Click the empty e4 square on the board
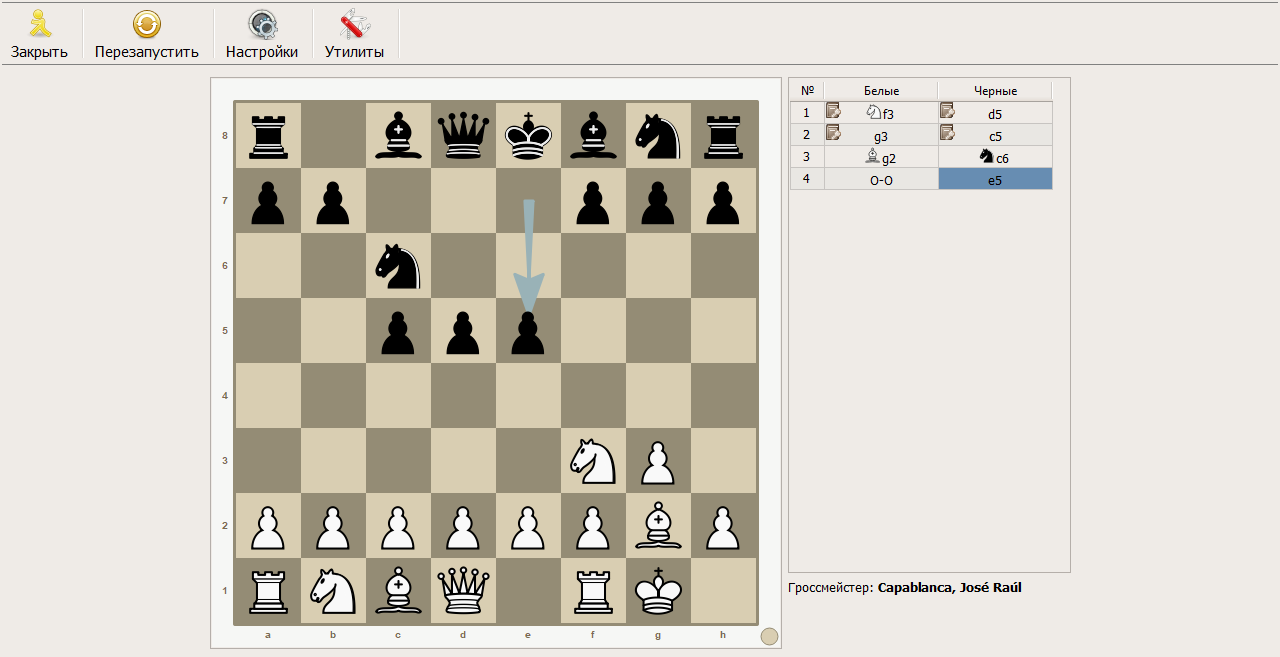Viewport: 1280px width, 657px height. 528,395
